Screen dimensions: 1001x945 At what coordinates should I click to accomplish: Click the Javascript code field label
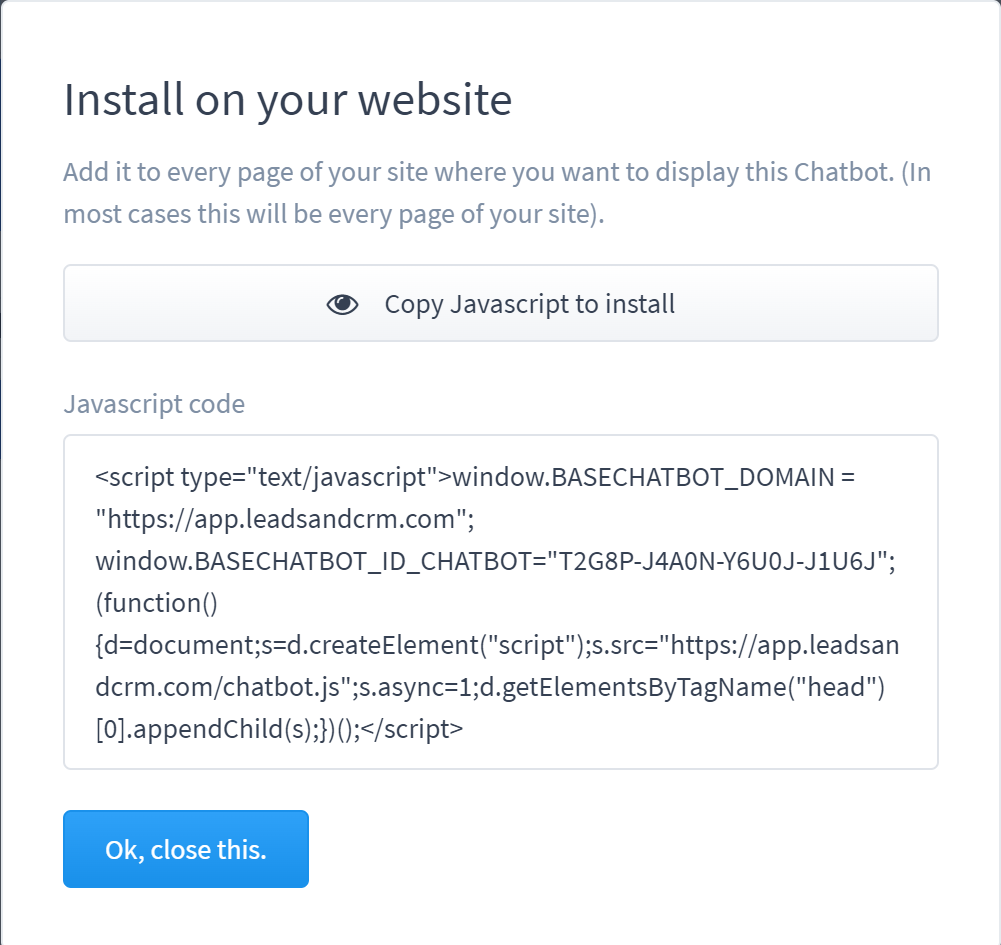click(x=154, y=404)
